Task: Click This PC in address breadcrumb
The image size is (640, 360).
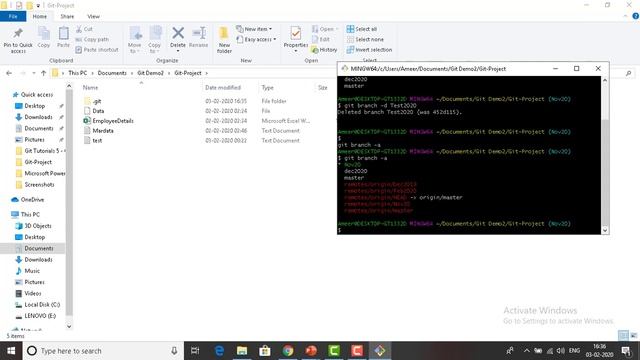Action: (x=78, y=73)
